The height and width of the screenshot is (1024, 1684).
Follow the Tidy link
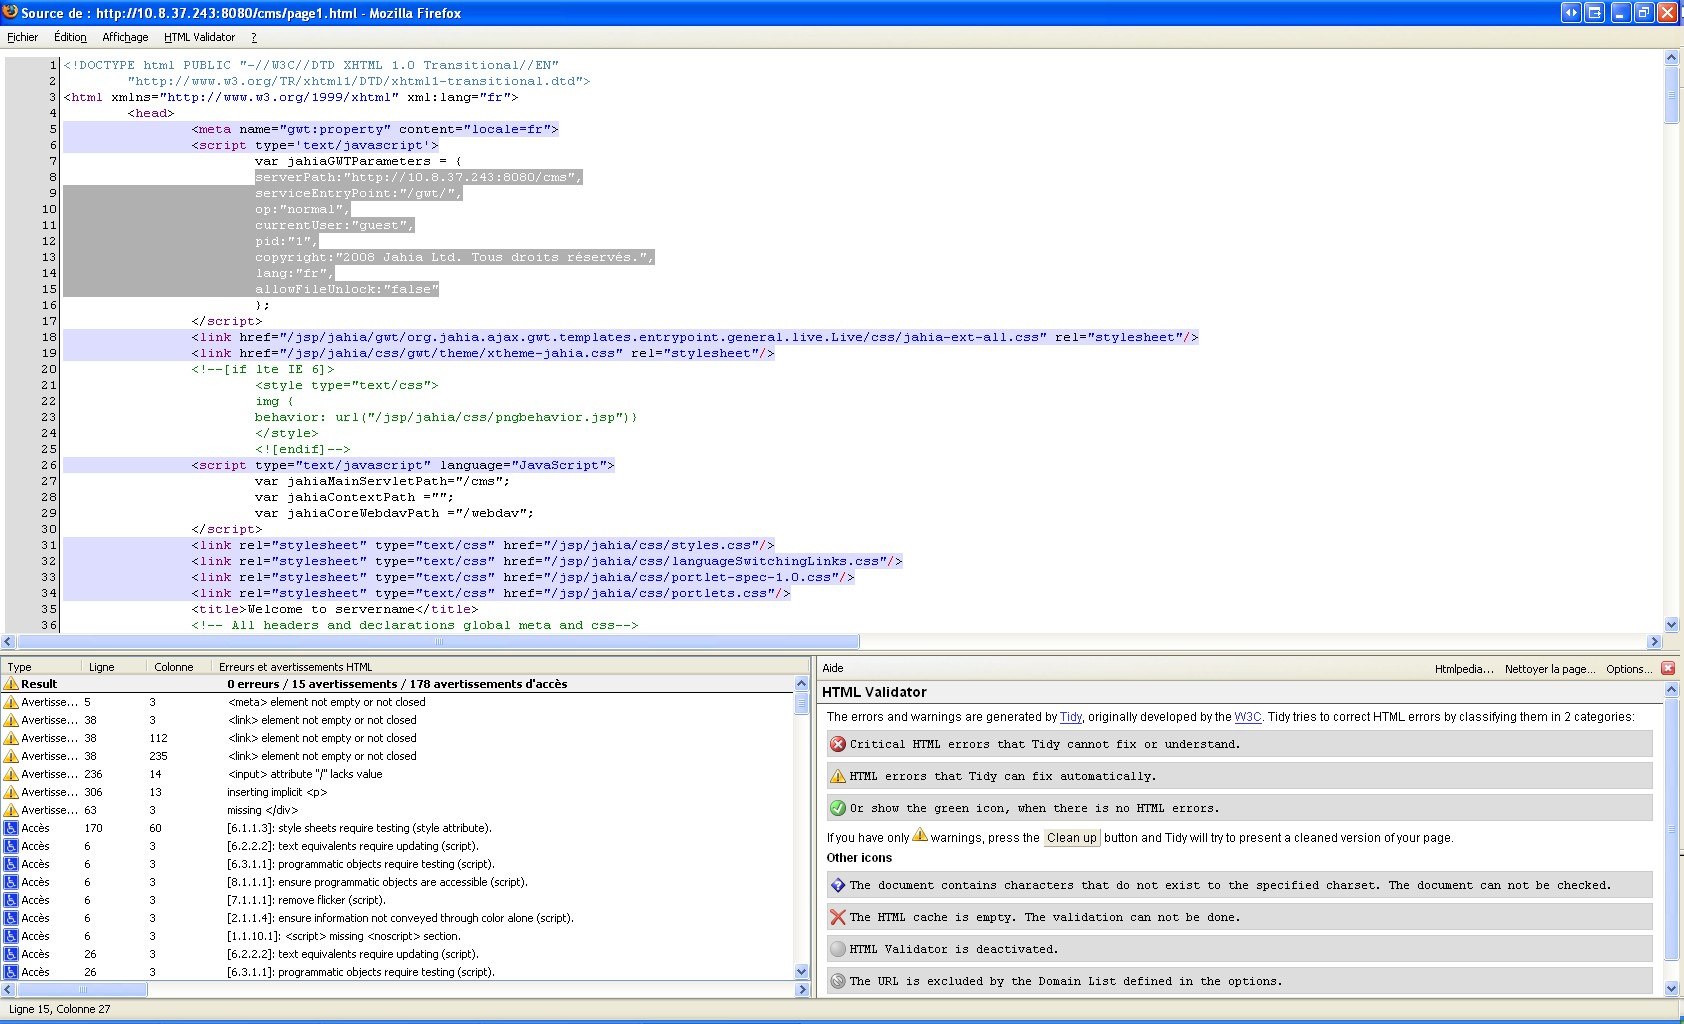point(1070,717)
